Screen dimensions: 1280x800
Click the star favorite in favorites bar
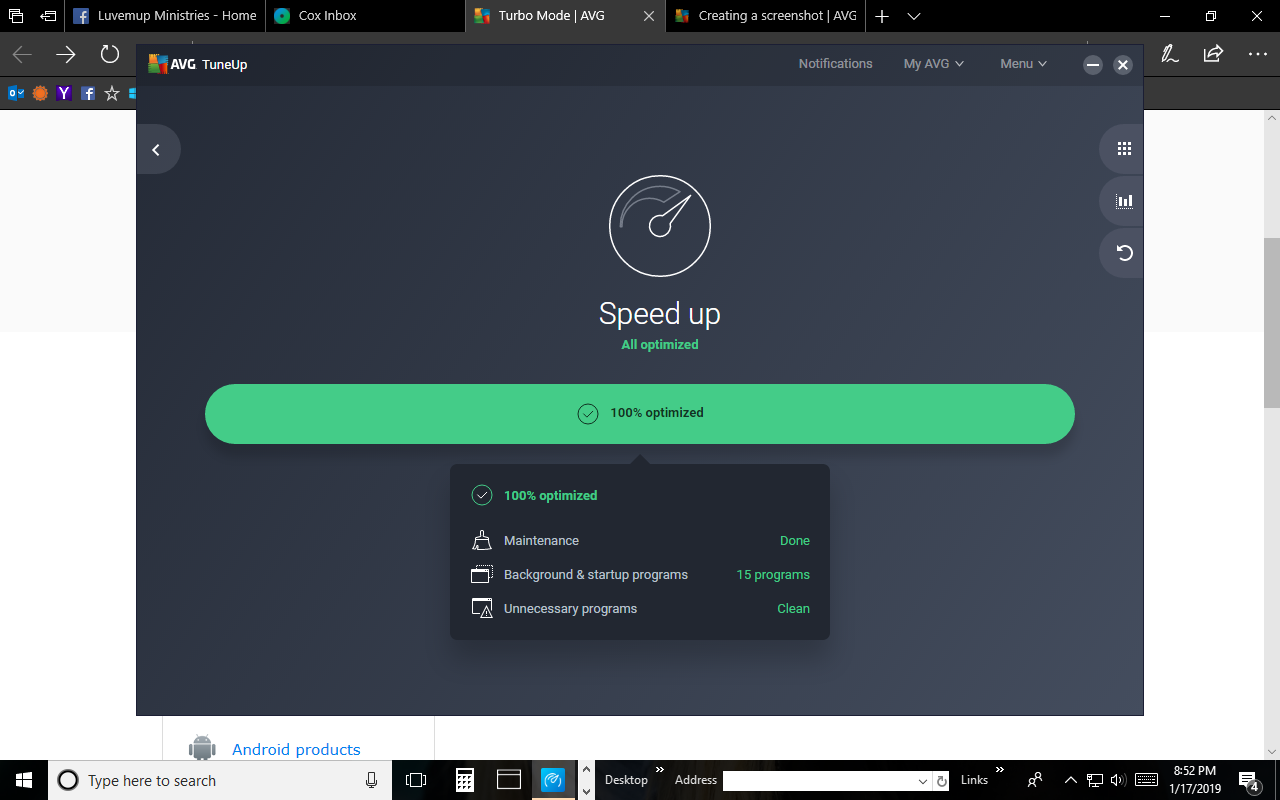(x=112, y=93)
